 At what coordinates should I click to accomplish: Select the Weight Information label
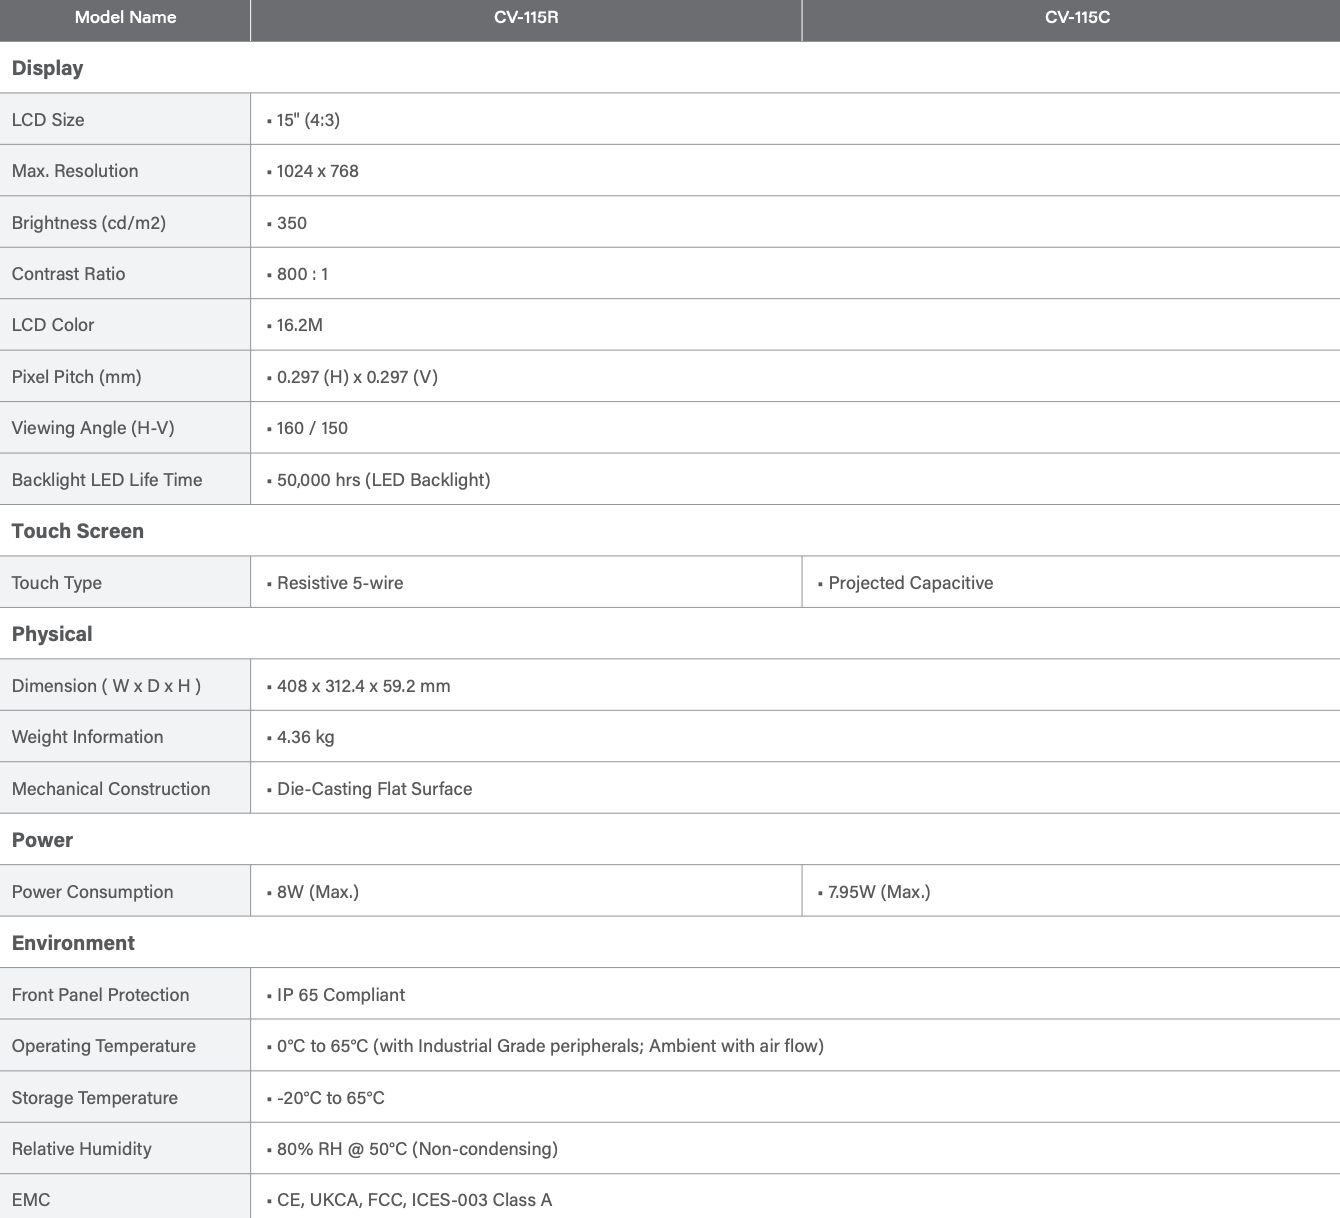click(88, 737)
